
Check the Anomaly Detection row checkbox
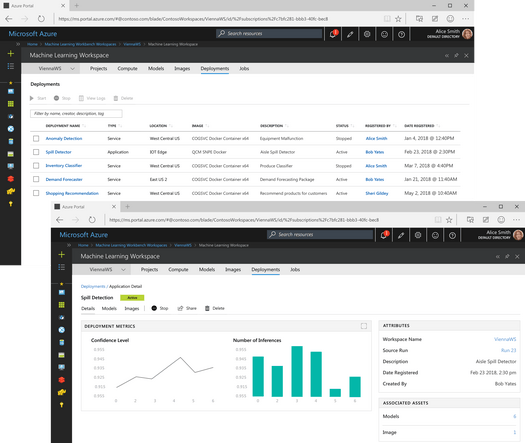coord(36,138)
